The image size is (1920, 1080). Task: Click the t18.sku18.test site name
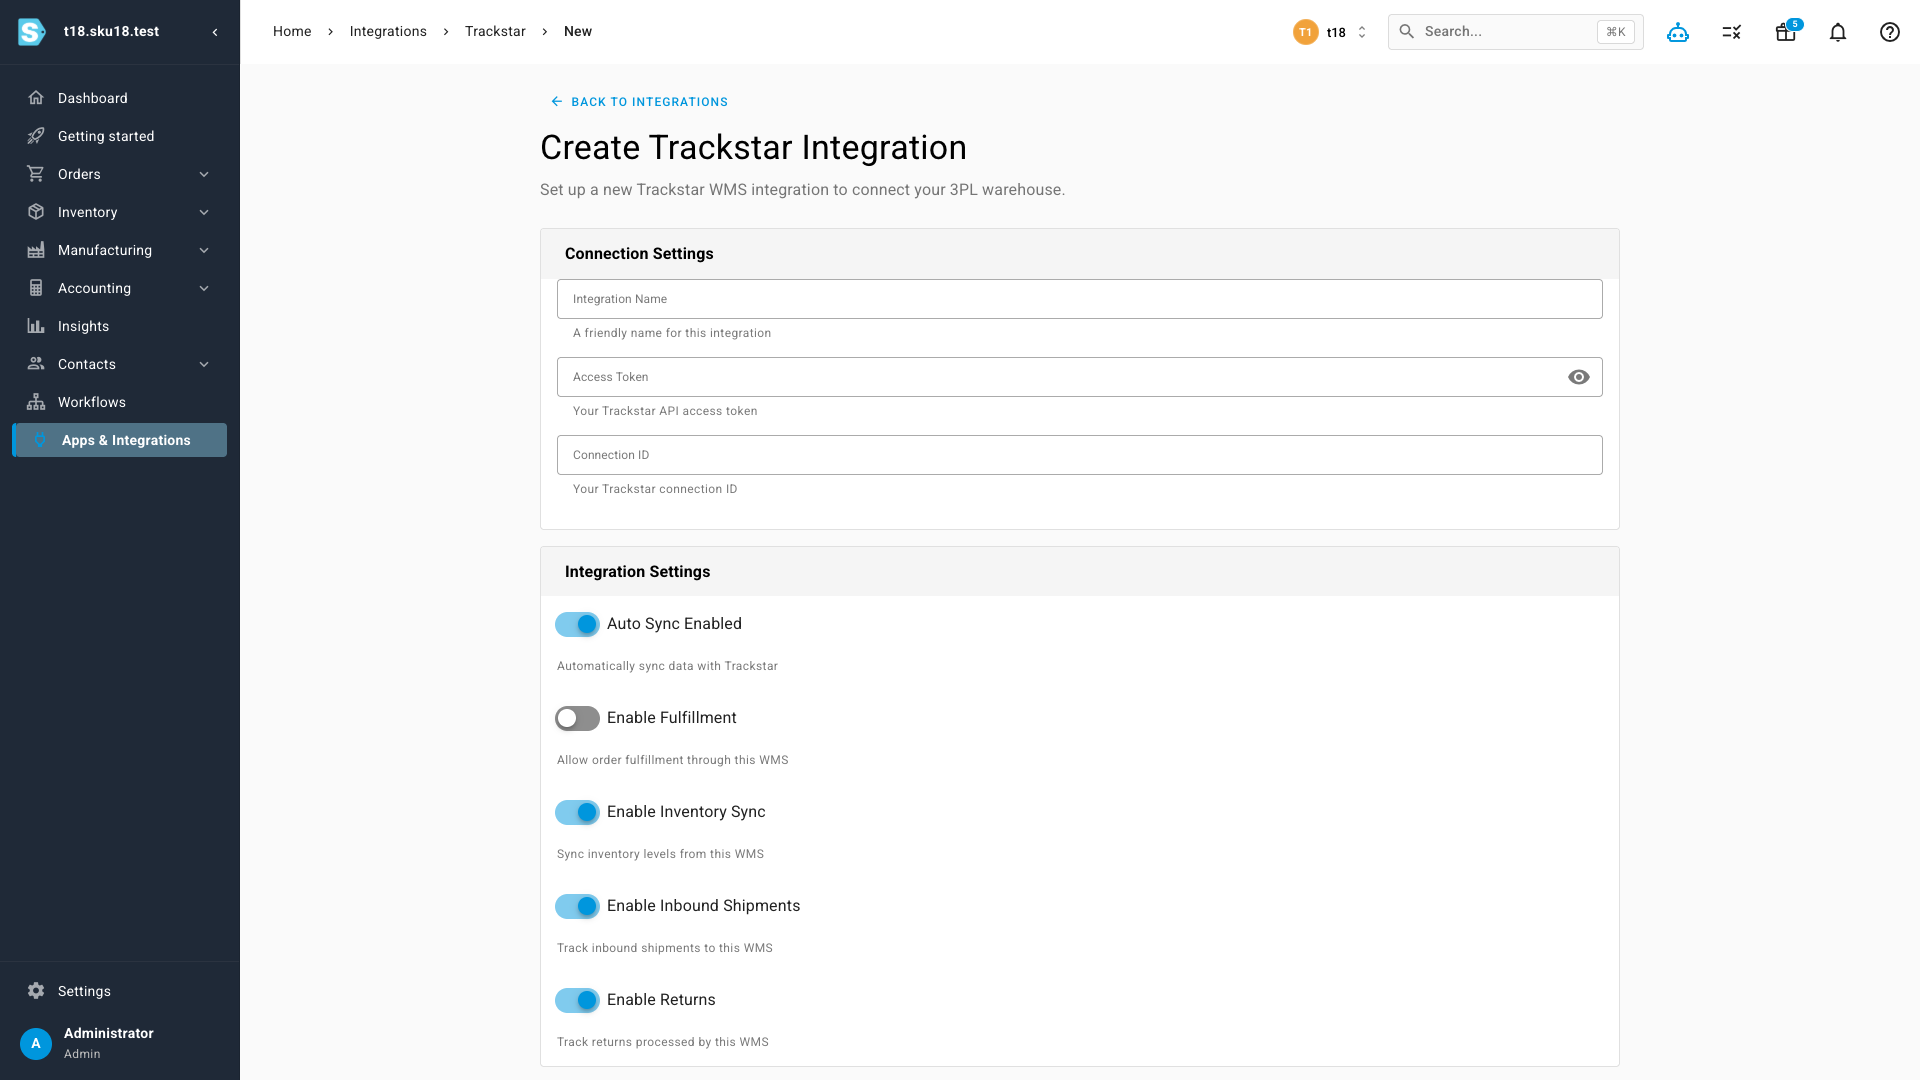(x=111, y=32)
